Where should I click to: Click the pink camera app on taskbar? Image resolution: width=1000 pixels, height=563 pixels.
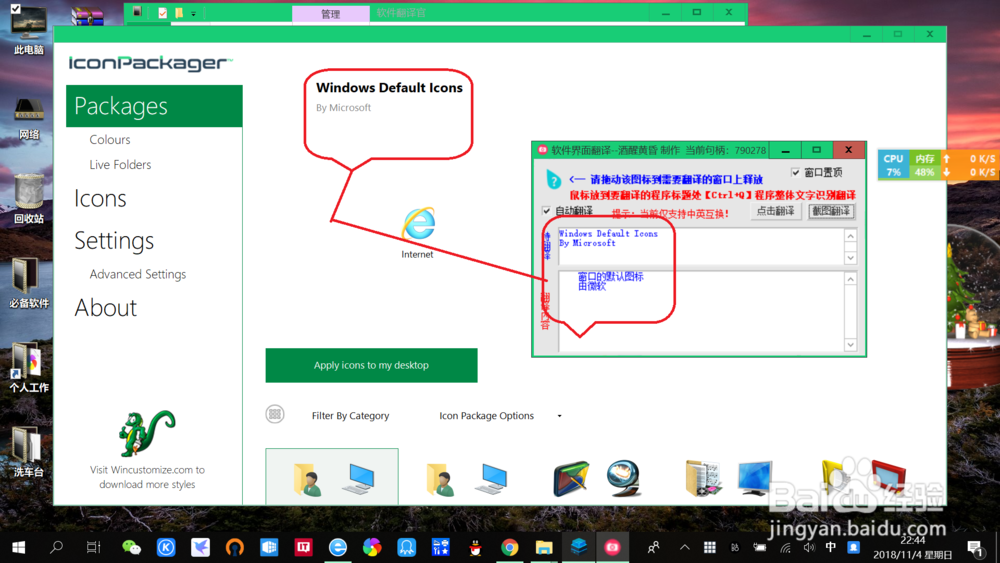(x=612, y=547)
